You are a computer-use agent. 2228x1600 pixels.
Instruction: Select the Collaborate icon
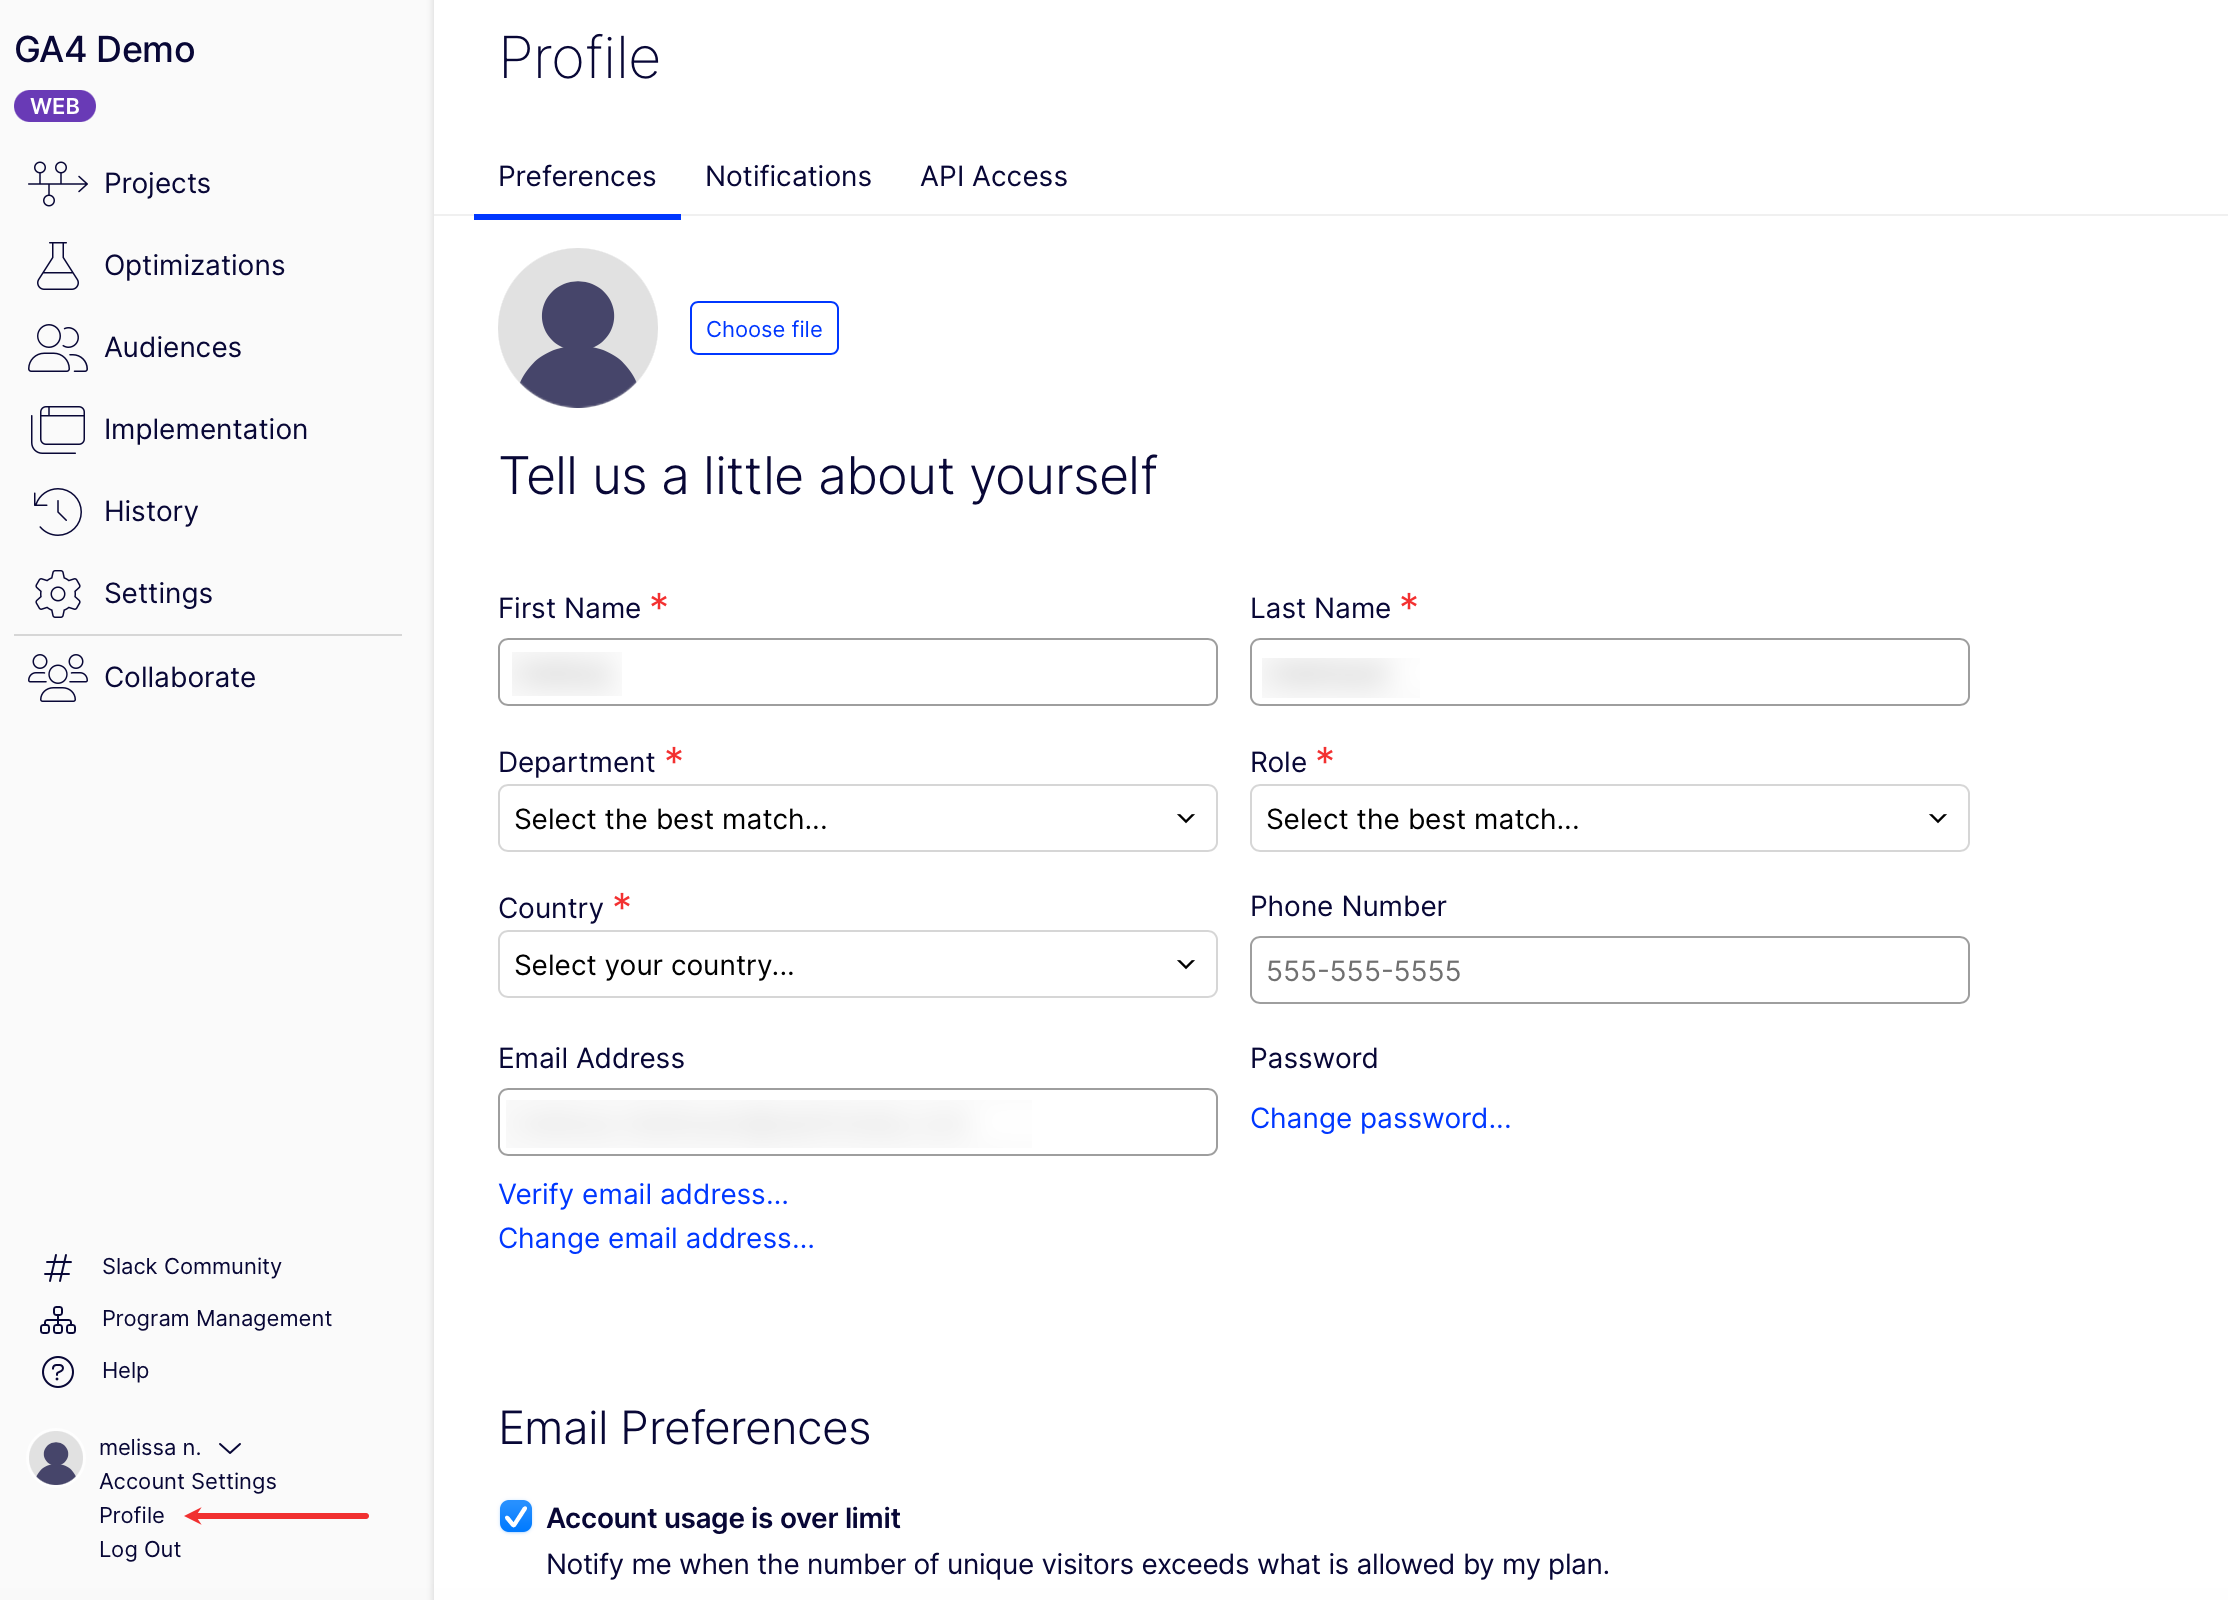[x=57, y=676]
